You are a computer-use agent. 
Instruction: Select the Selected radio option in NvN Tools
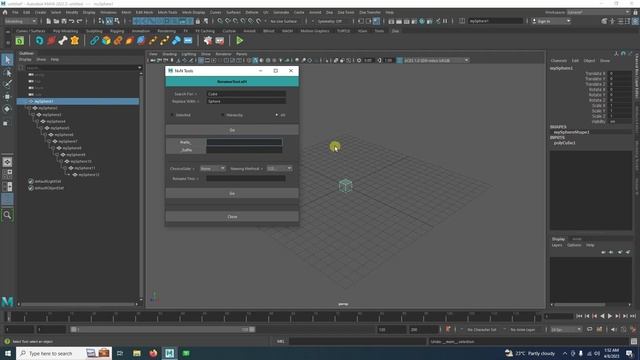(172, 115)
